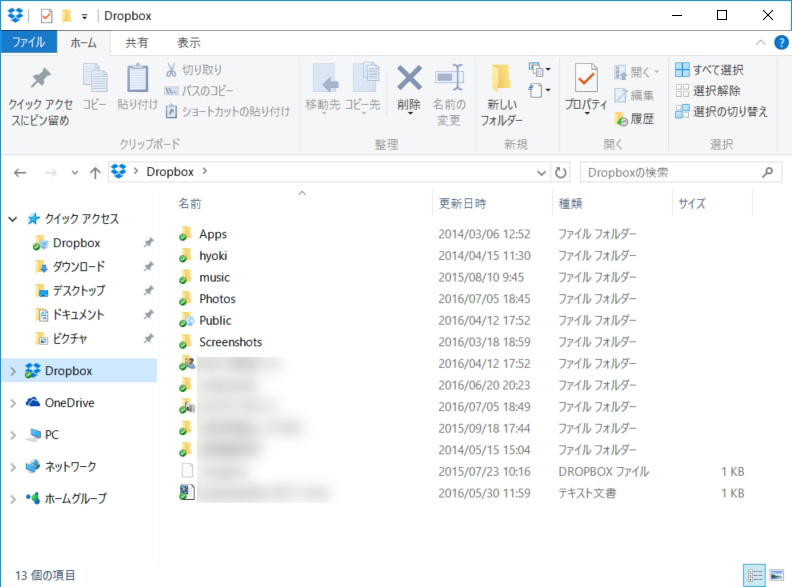Open the File (ファイル) tab
Screen dimensions: 792x587
click(29, 42)
